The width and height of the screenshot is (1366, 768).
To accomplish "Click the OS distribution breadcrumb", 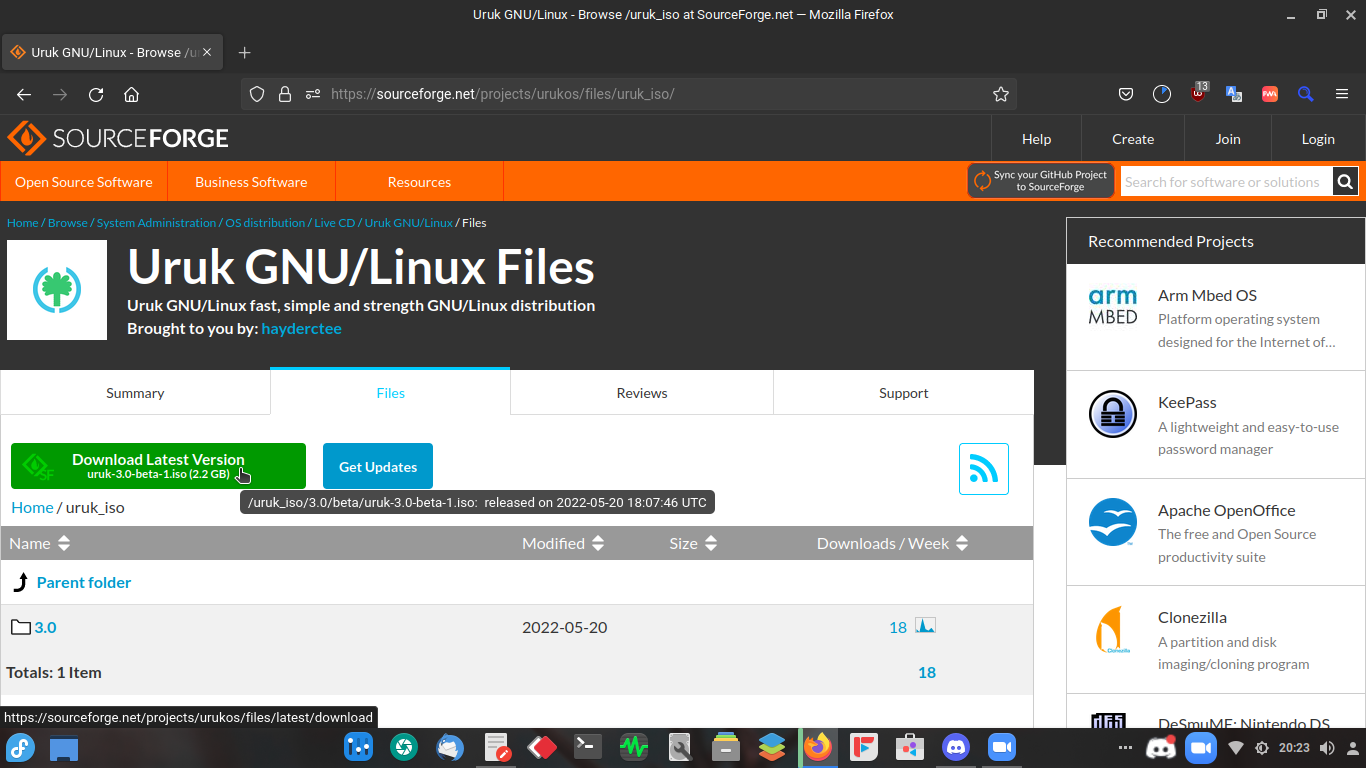I will pyautogui.click(x=265, y=223).
